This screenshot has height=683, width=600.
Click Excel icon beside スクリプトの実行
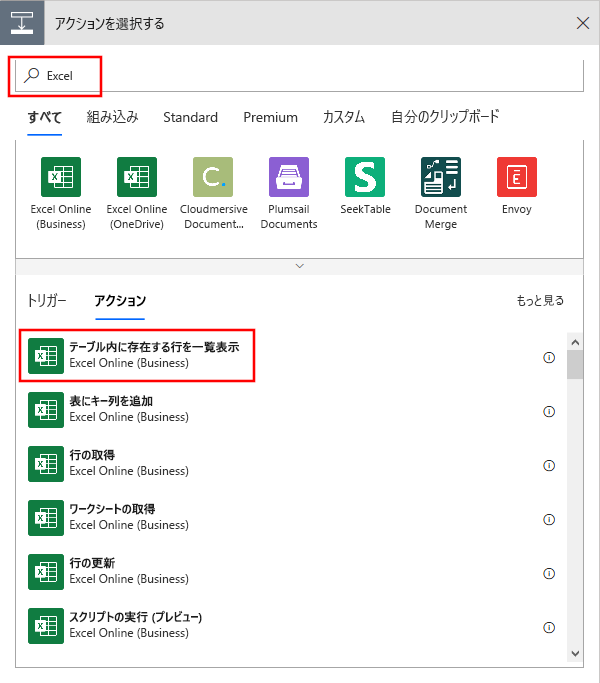pyautogui.click(x=46, y=626)
